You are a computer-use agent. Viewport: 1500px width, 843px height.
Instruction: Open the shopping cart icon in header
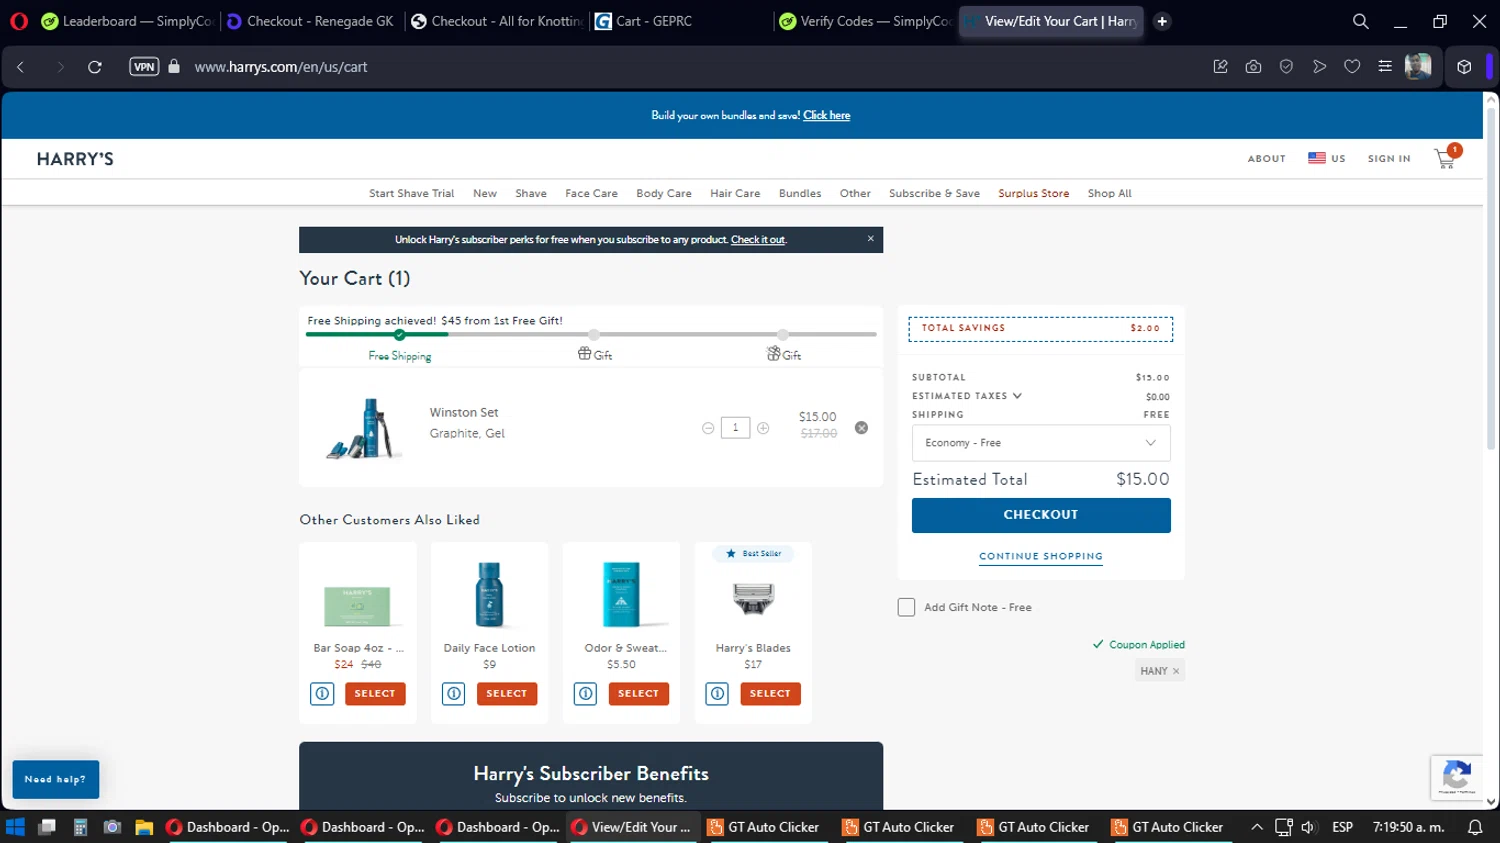point(1446,158)
